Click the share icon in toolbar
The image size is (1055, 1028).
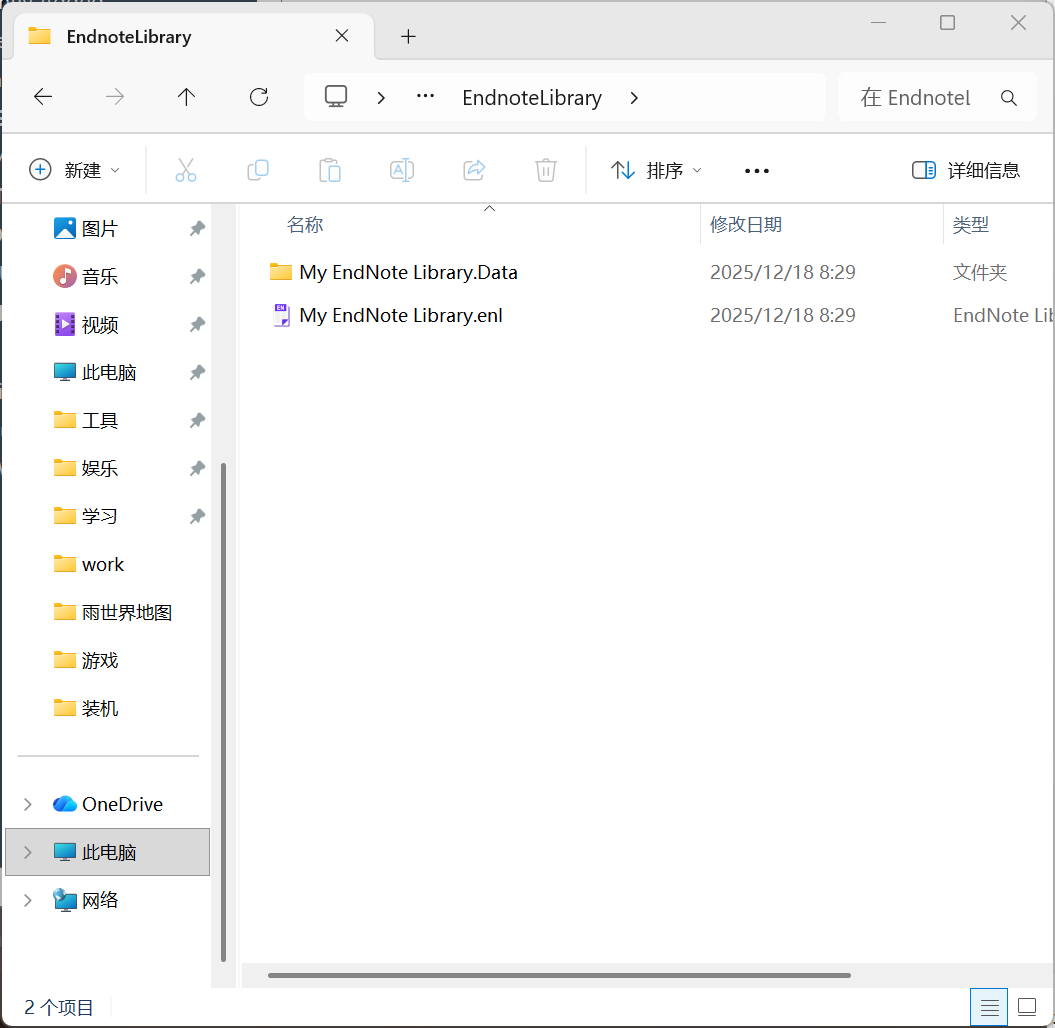(474, 170)
